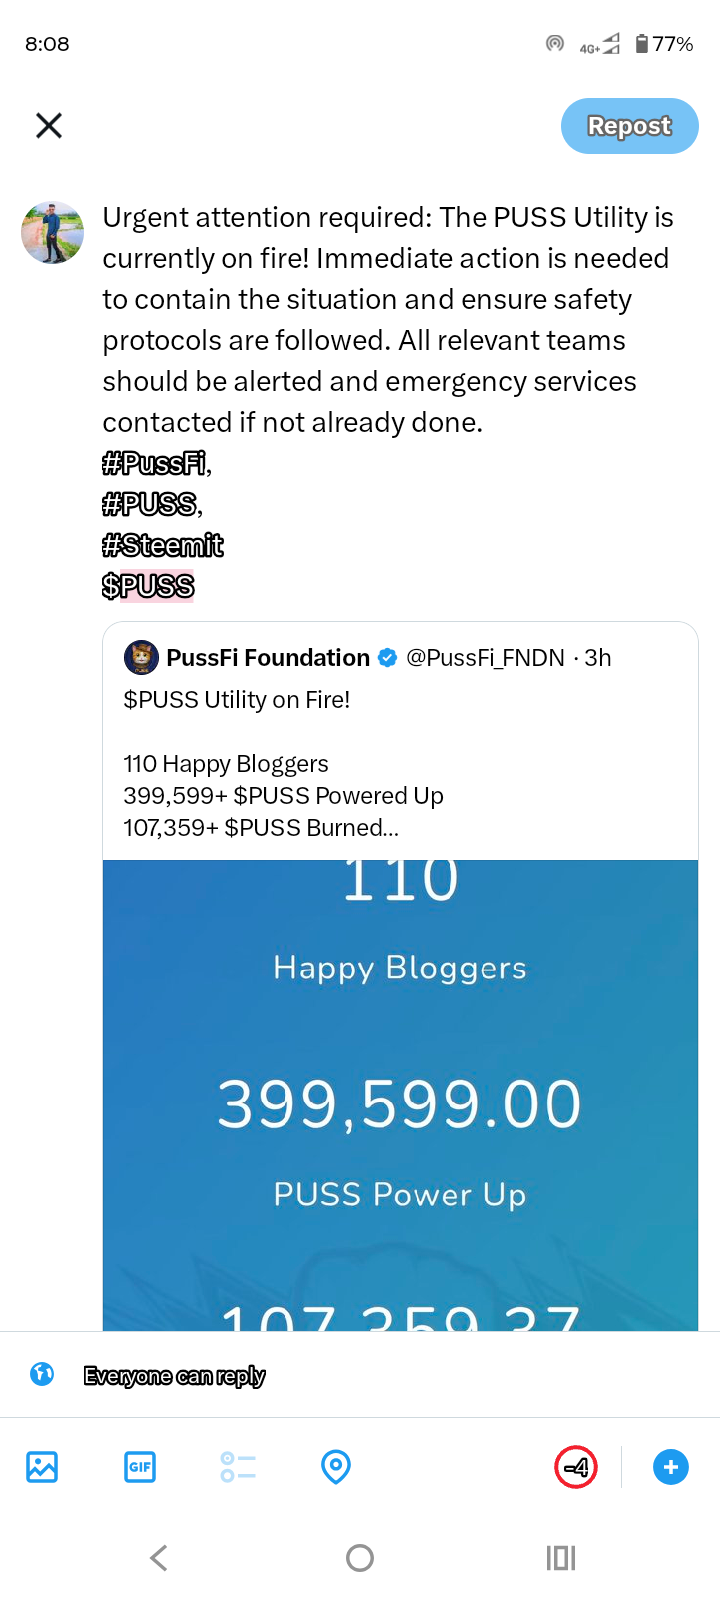Viewport: 720px width, 1600px height.
Task: Tap the globe icon beside reply settings
Action: (x=42, y=1374)
